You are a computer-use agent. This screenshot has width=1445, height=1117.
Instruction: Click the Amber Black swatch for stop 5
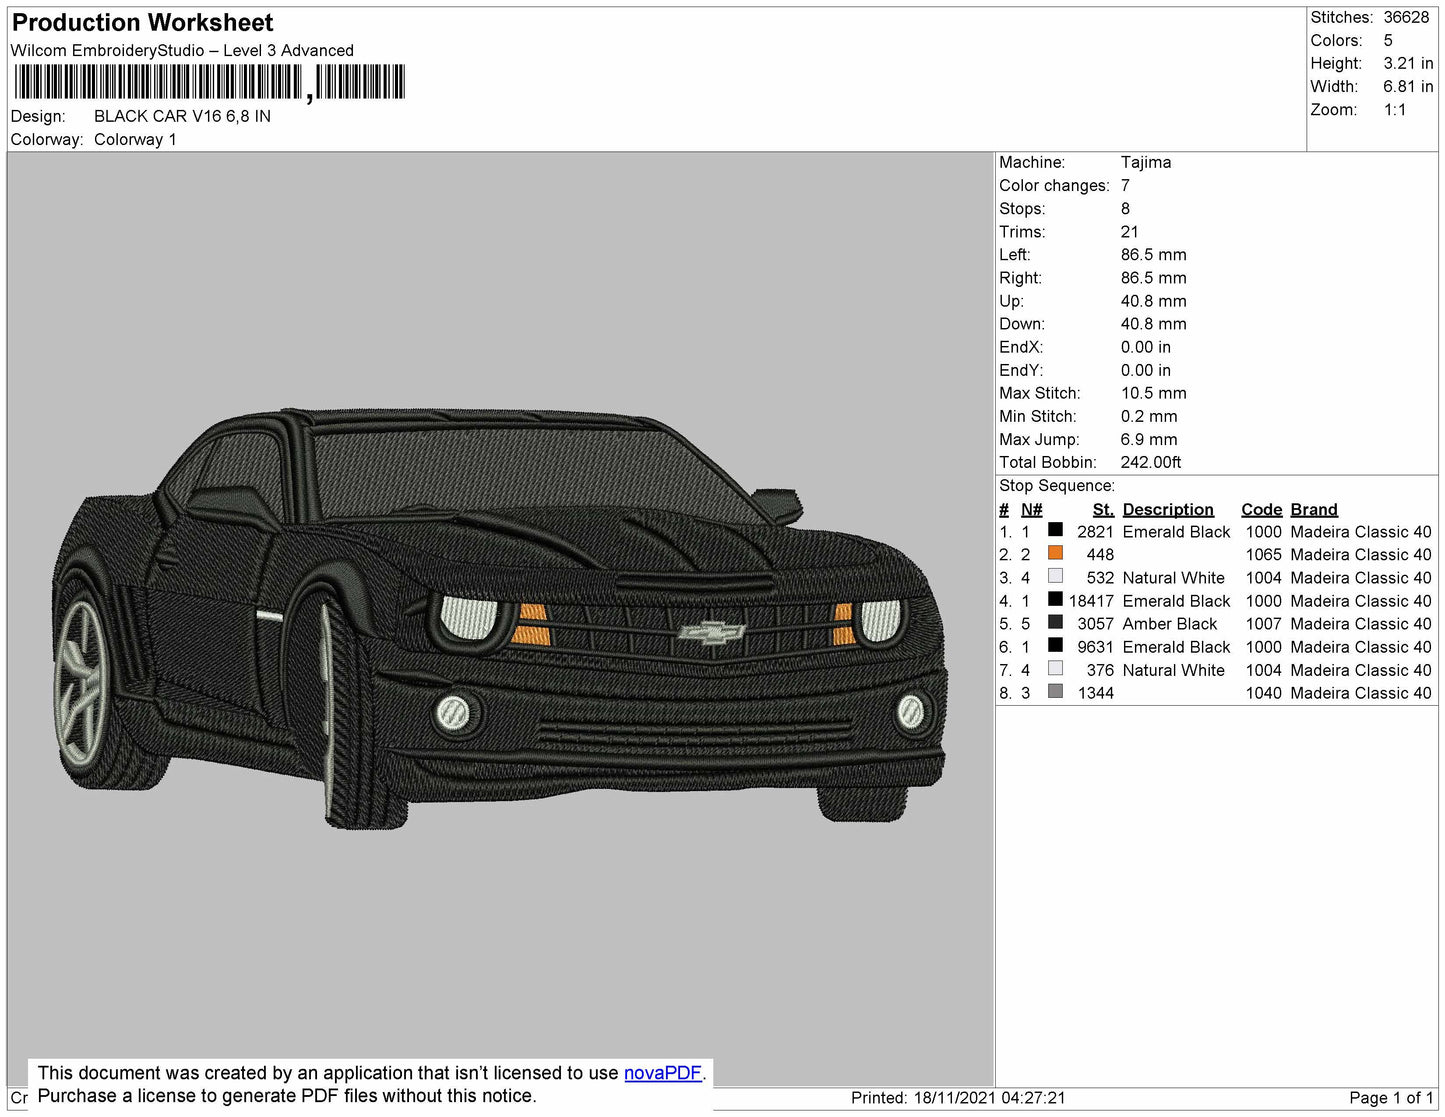(1055, 622)
